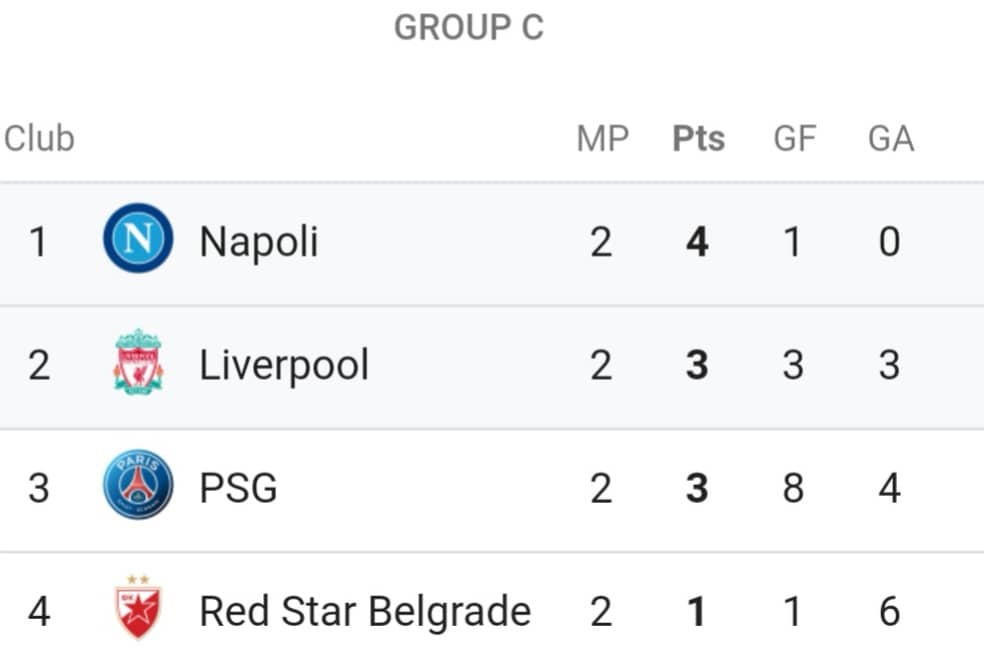The height and width of the screenshot is (668, 984).
Task: Click Red Star Belgrade's goals against 6
Action: (889, 611)
